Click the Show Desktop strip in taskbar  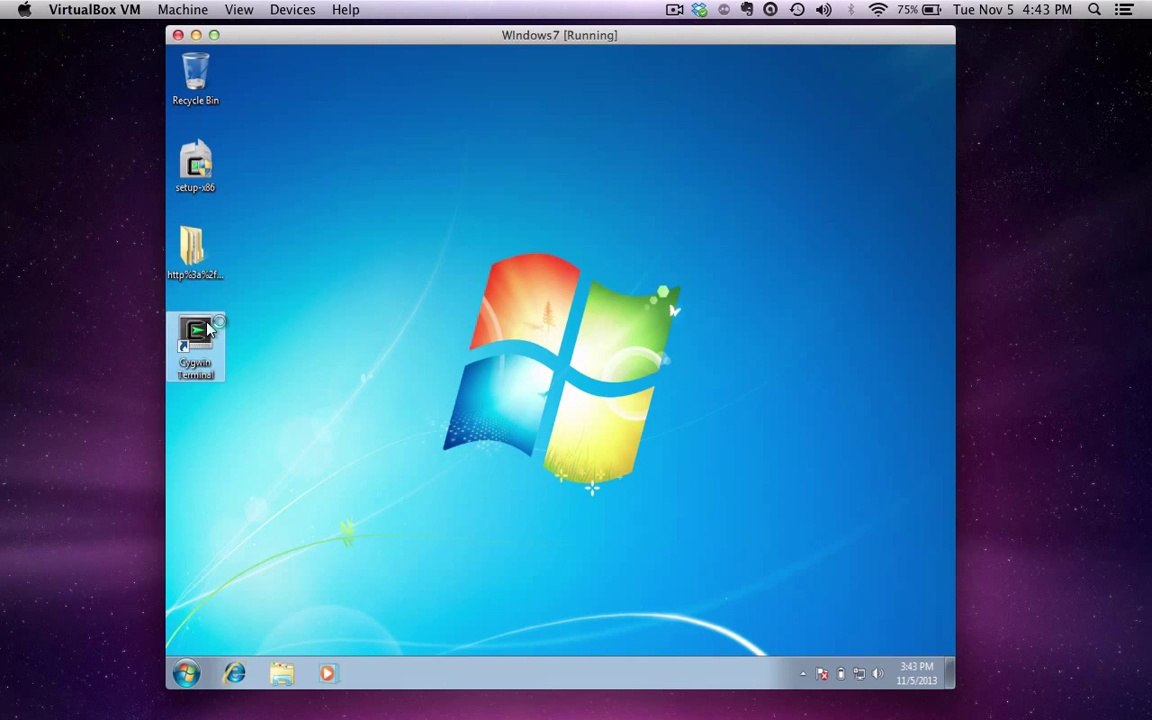(949, 673)
